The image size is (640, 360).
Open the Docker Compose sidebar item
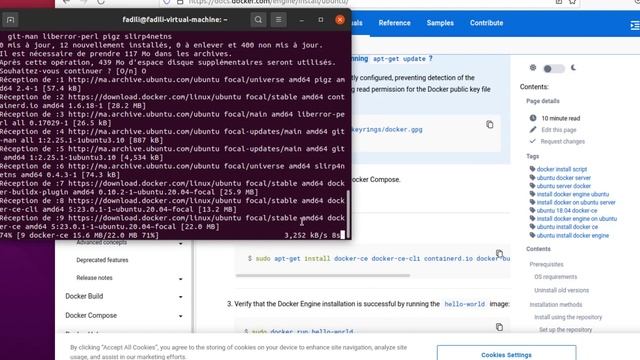91,315
